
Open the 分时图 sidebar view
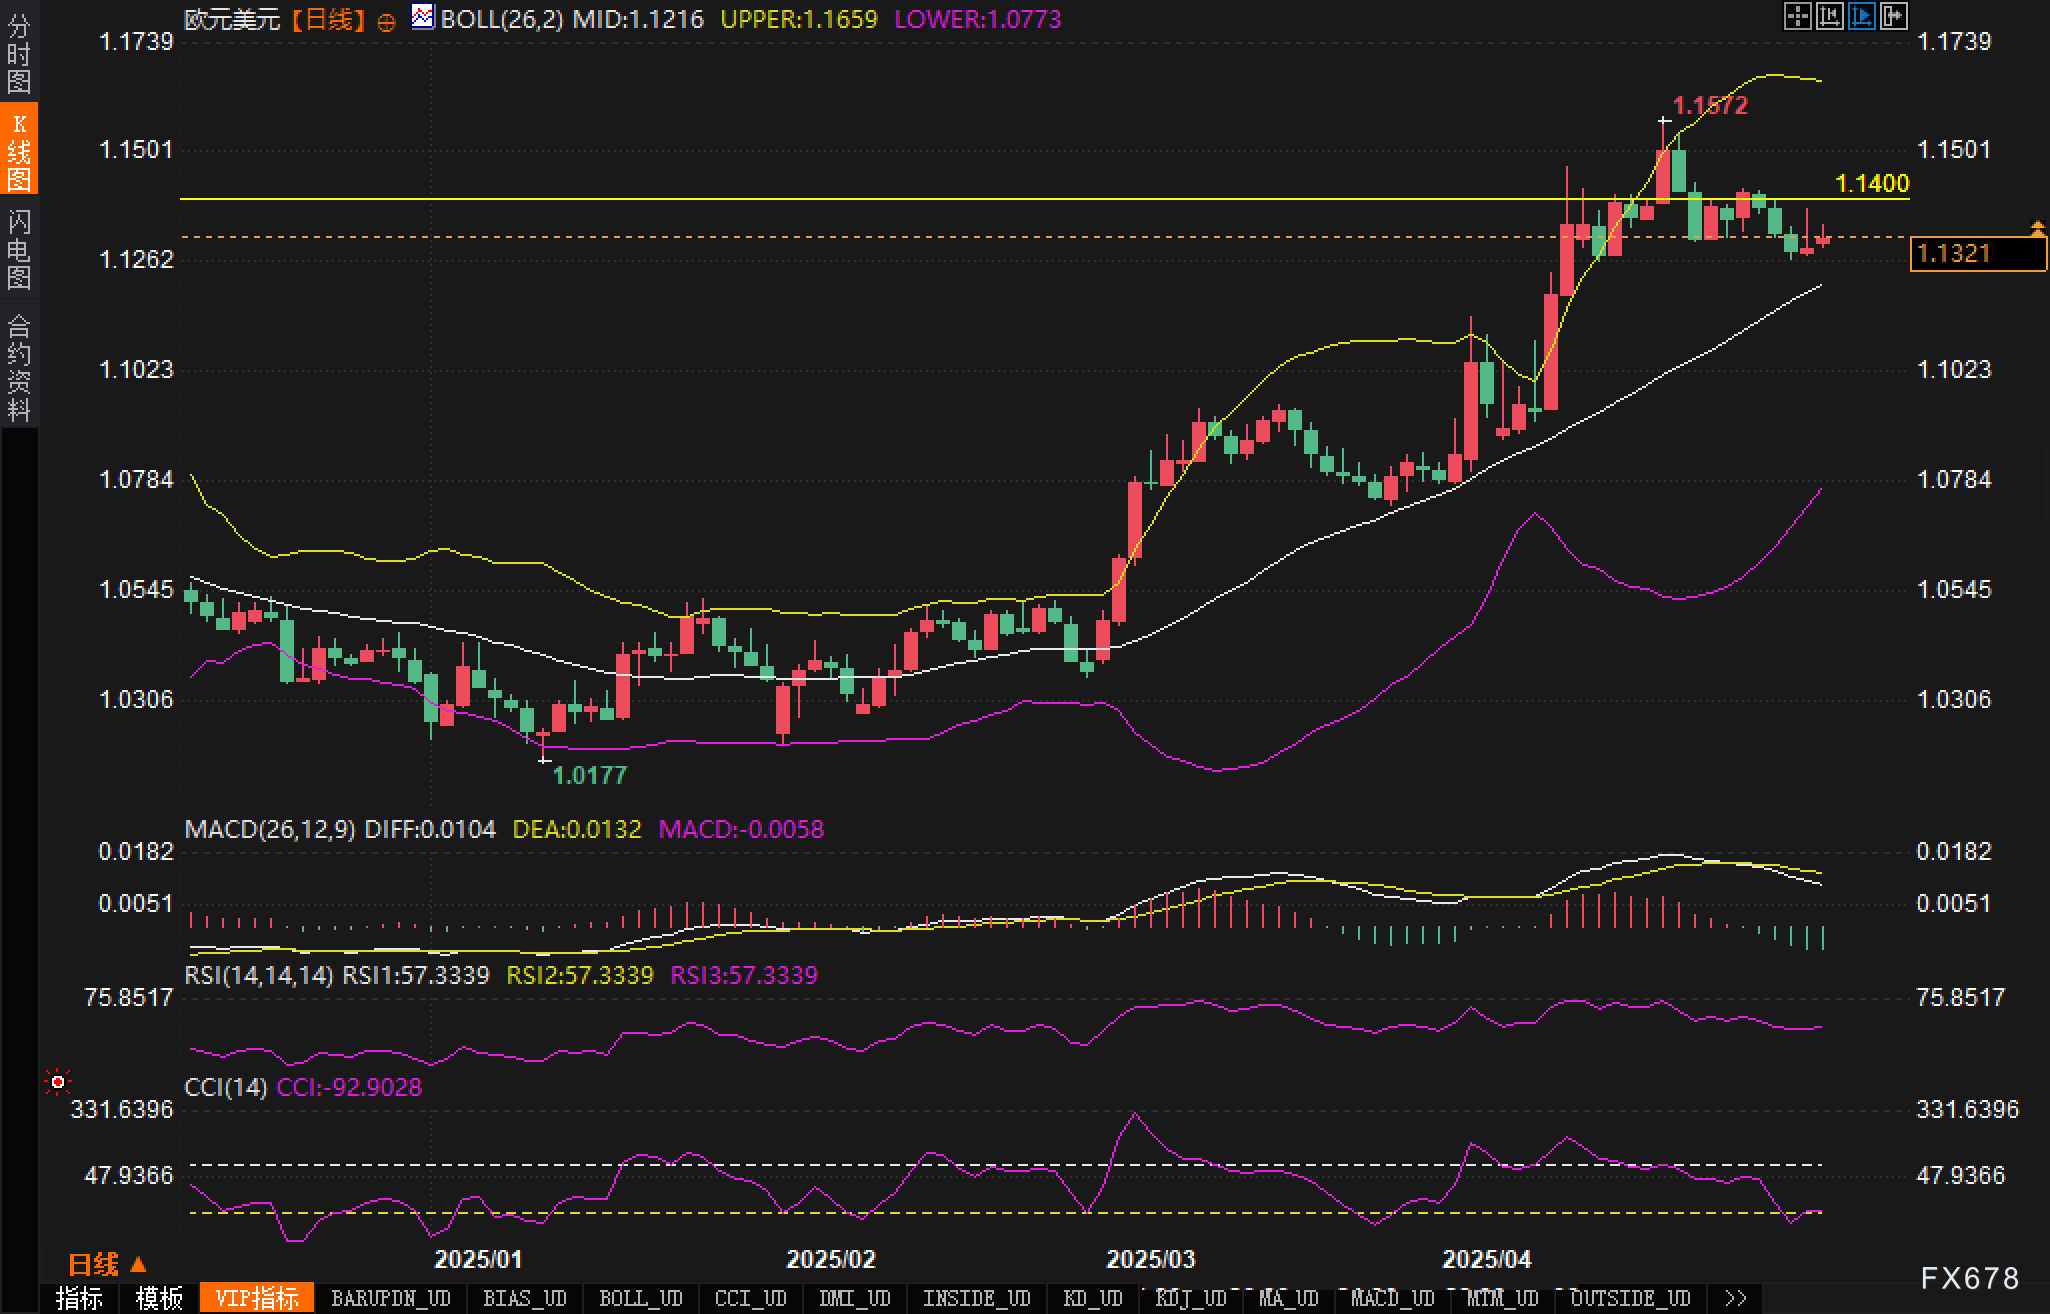coord(19,54)
